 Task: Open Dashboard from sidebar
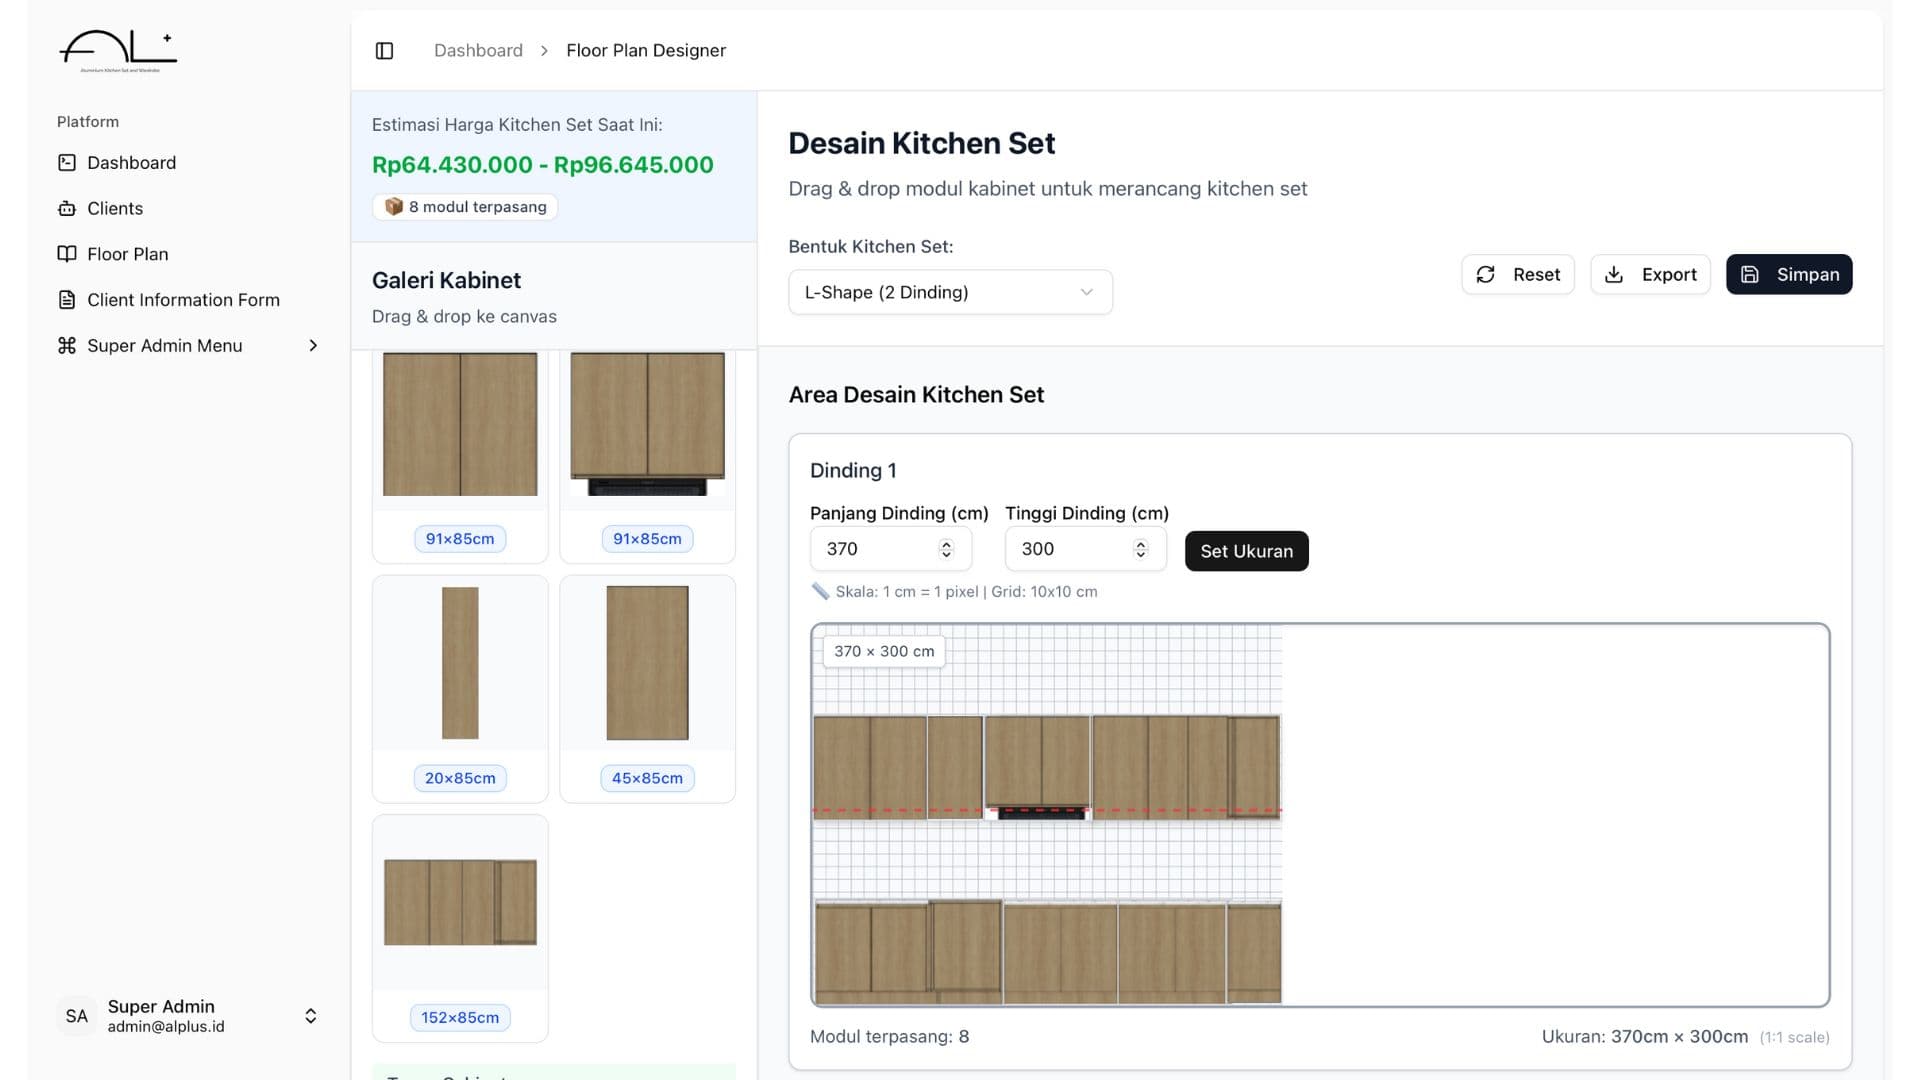131,163
